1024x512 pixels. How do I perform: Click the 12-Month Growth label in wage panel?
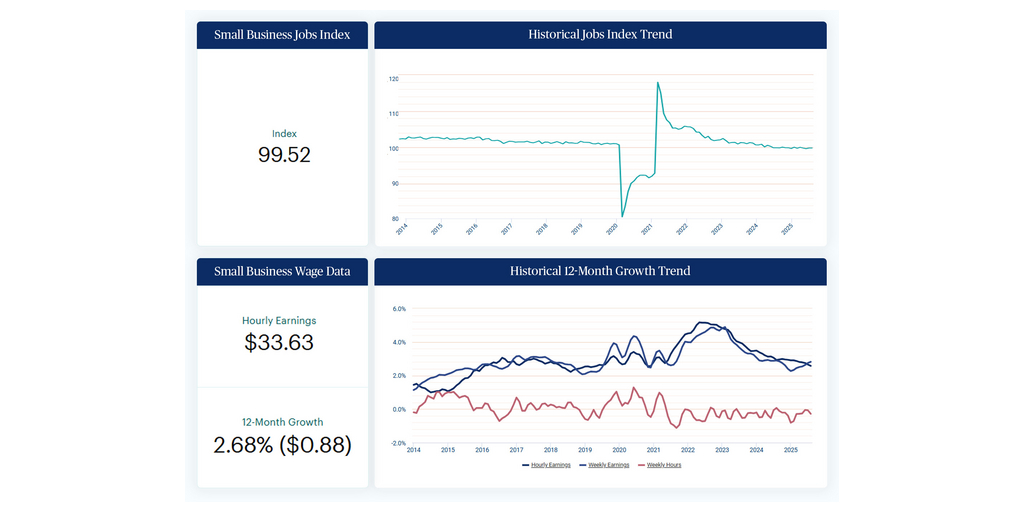coord(282,422)
